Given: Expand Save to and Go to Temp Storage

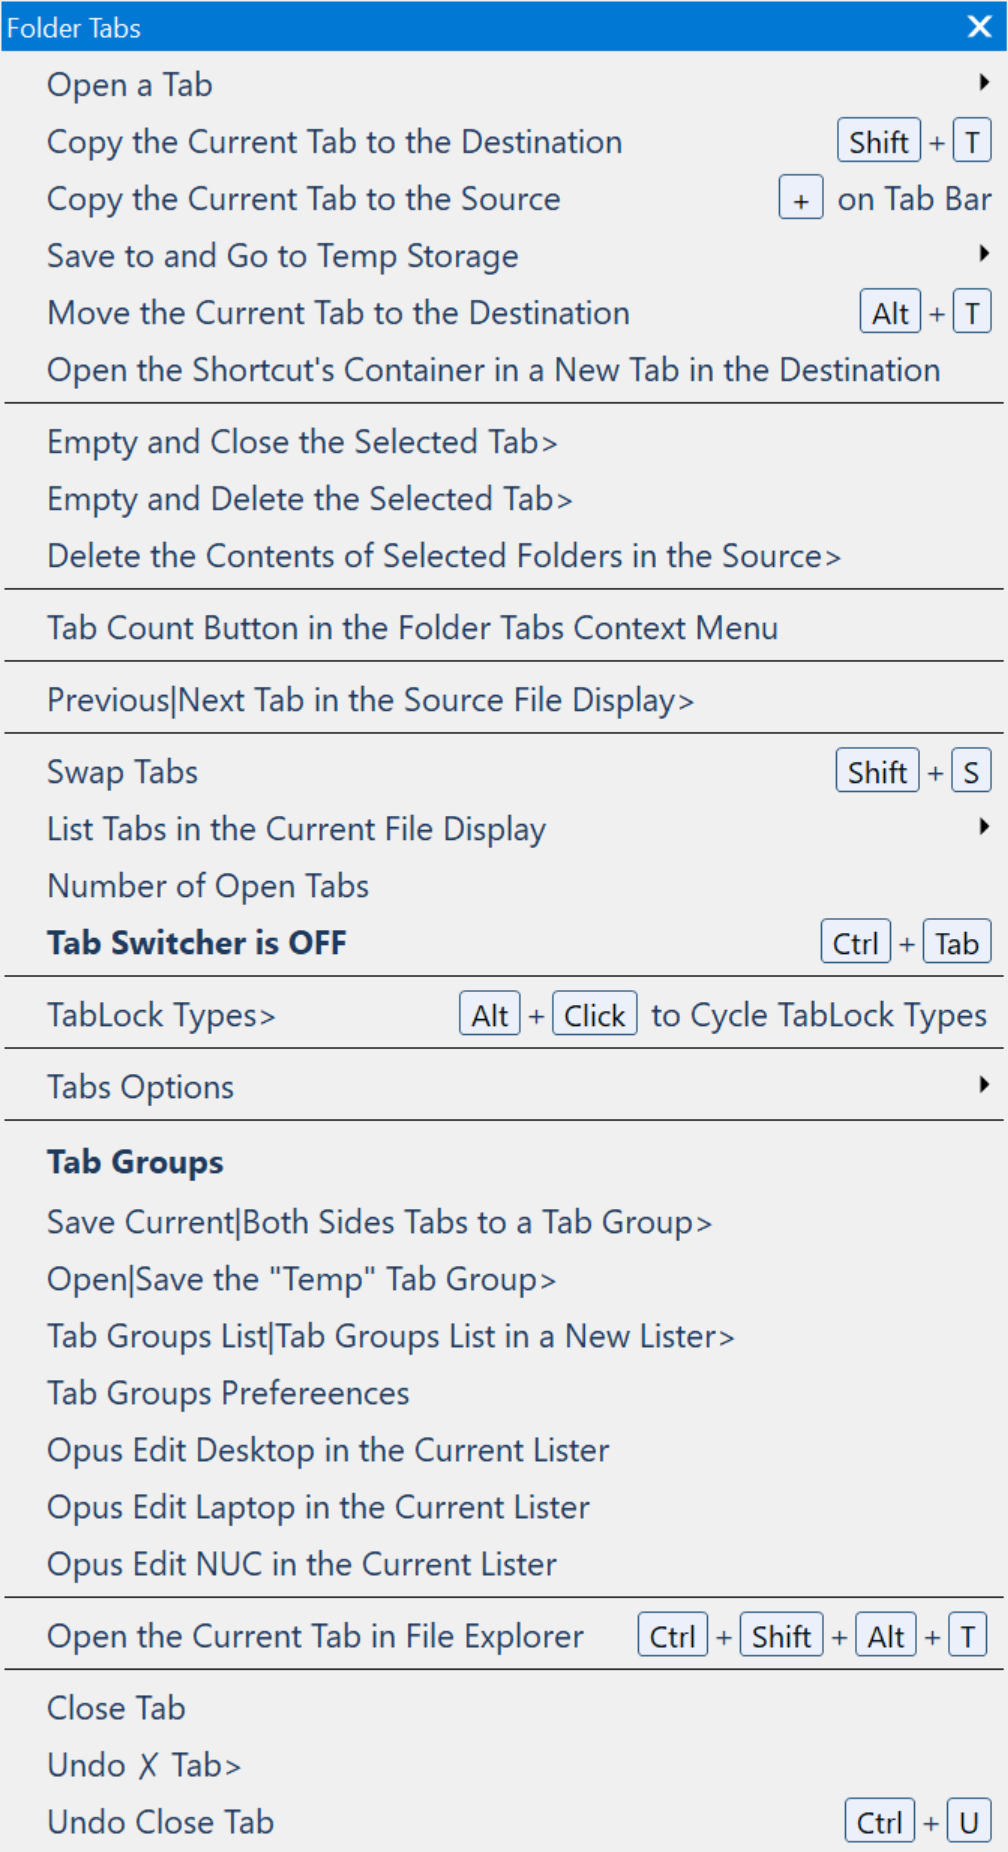Looking at the screenshot, I should (x=283, y=256).
